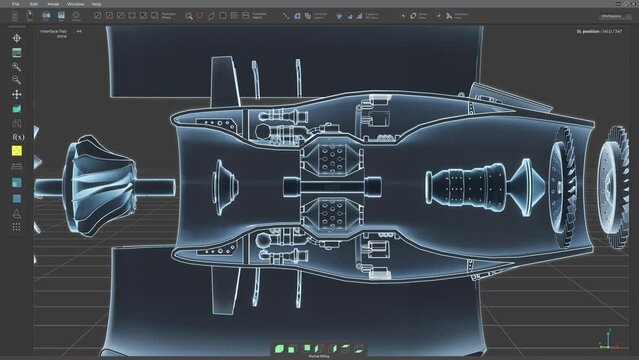Image resolution: width=639 pixels, height=360 pixels.
Task: Click the magnifier search icon in top toolbar
Action: coord(189,16)
